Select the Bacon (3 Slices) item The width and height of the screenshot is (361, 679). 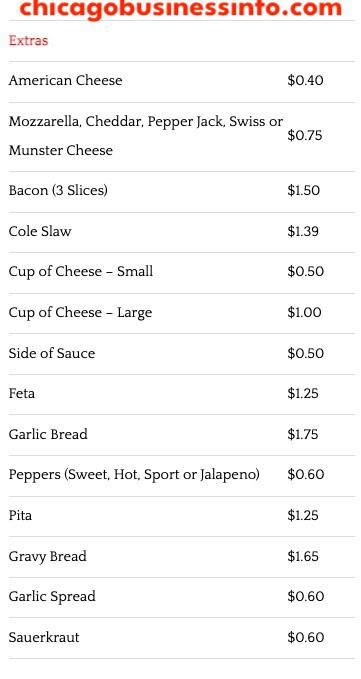(x=58, y=191)
